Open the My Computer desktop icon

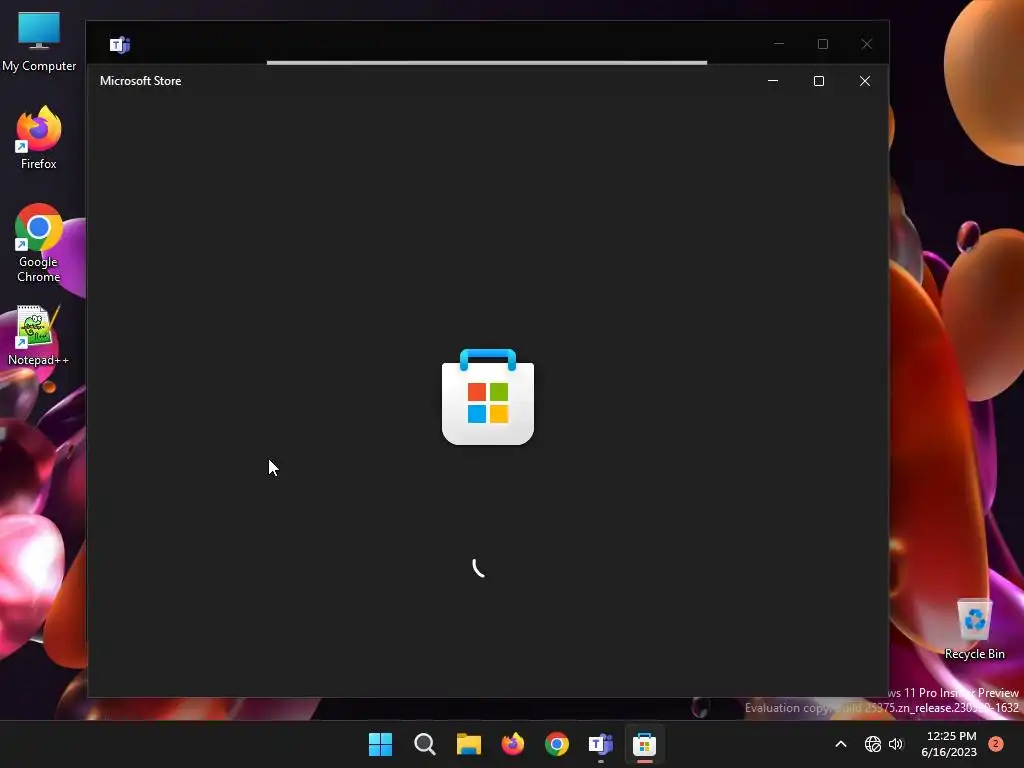(x=39, y=41)
